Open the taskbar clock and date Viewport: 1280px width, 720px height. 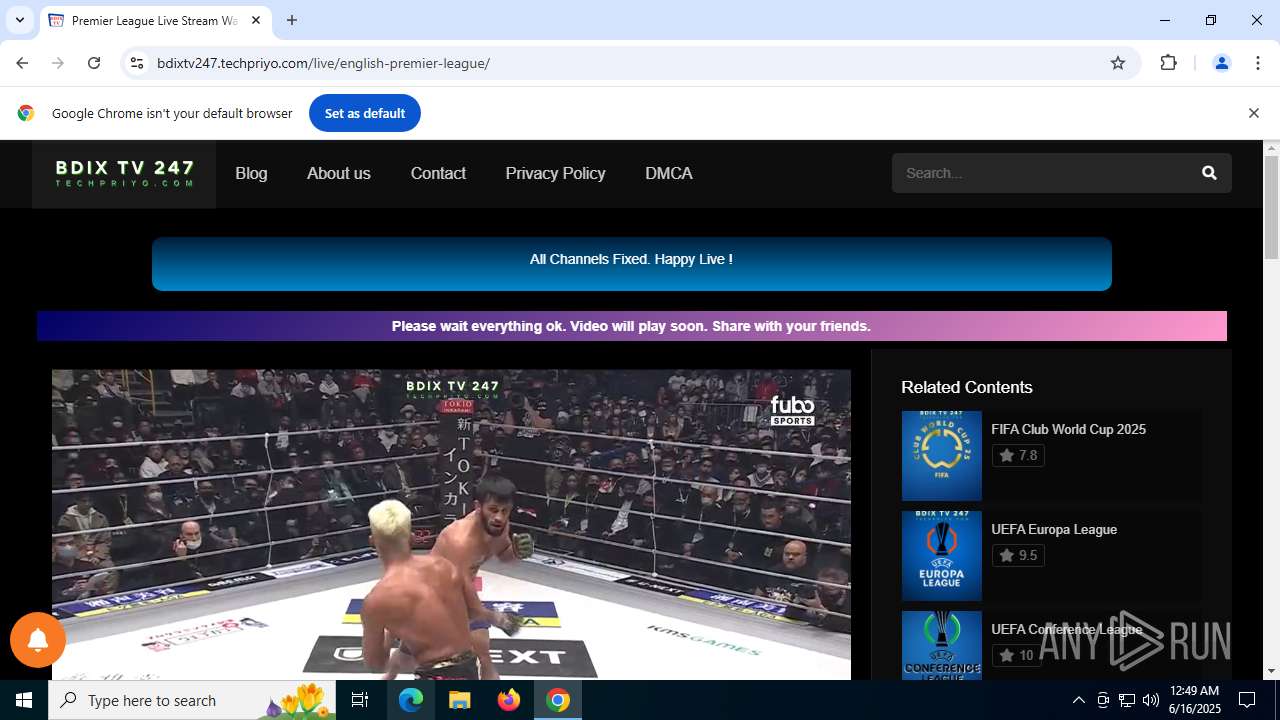[x=1194, y=700]
